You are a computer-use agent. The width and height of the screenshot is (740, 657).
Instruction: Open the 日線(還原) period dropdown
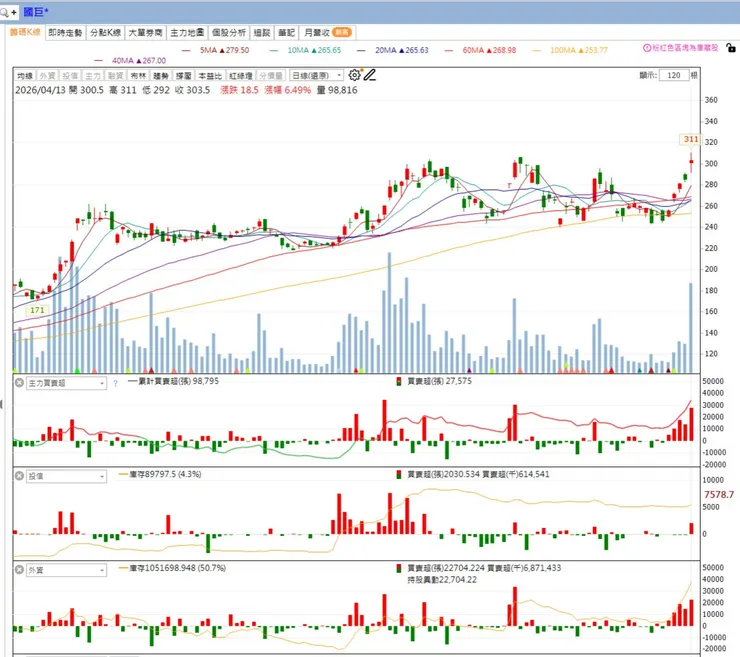pos(317,76)
